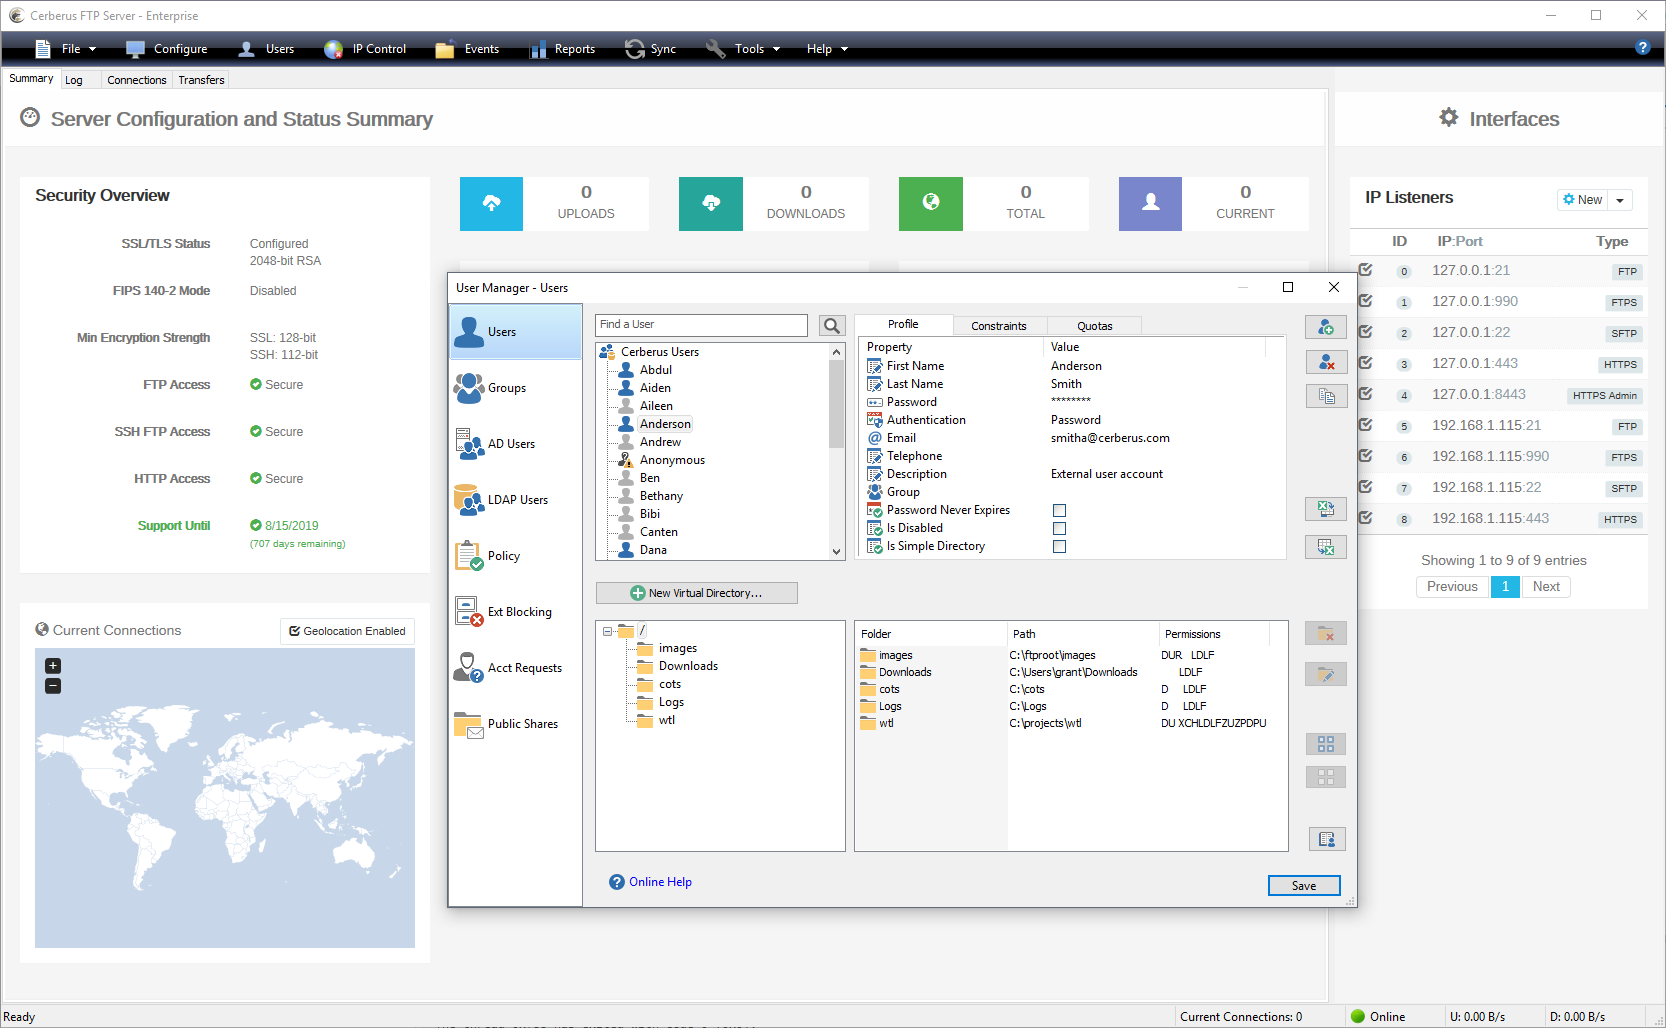Select the Profile tab
Screen dimensions: 1666x1028
click(x=903, y=325)
